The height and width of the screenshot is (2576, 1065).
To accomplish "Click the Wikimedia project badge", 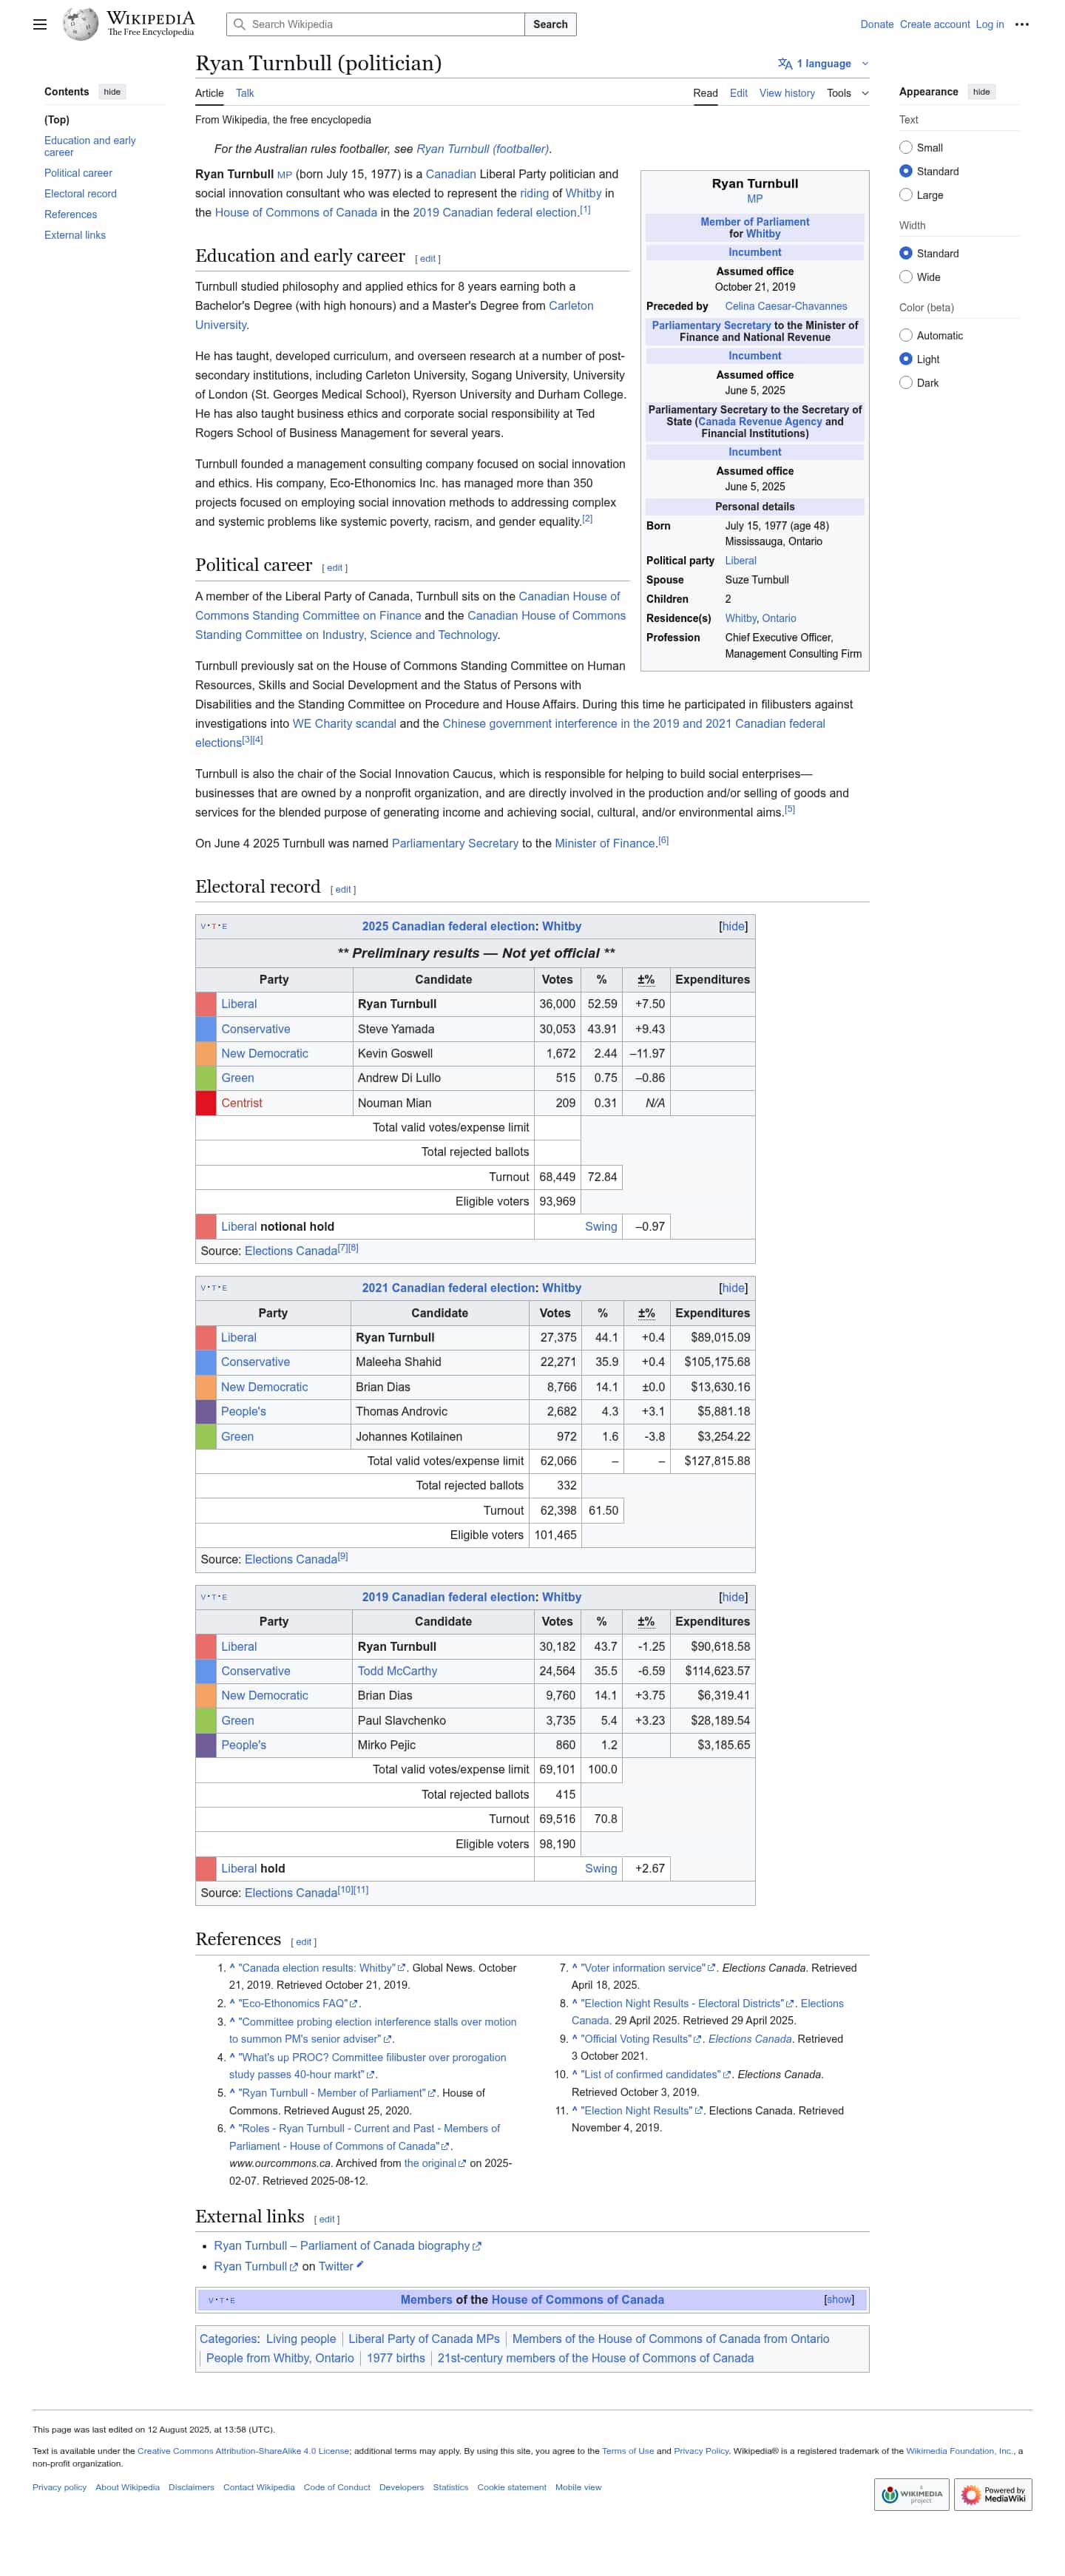I will pos(911,2494).
